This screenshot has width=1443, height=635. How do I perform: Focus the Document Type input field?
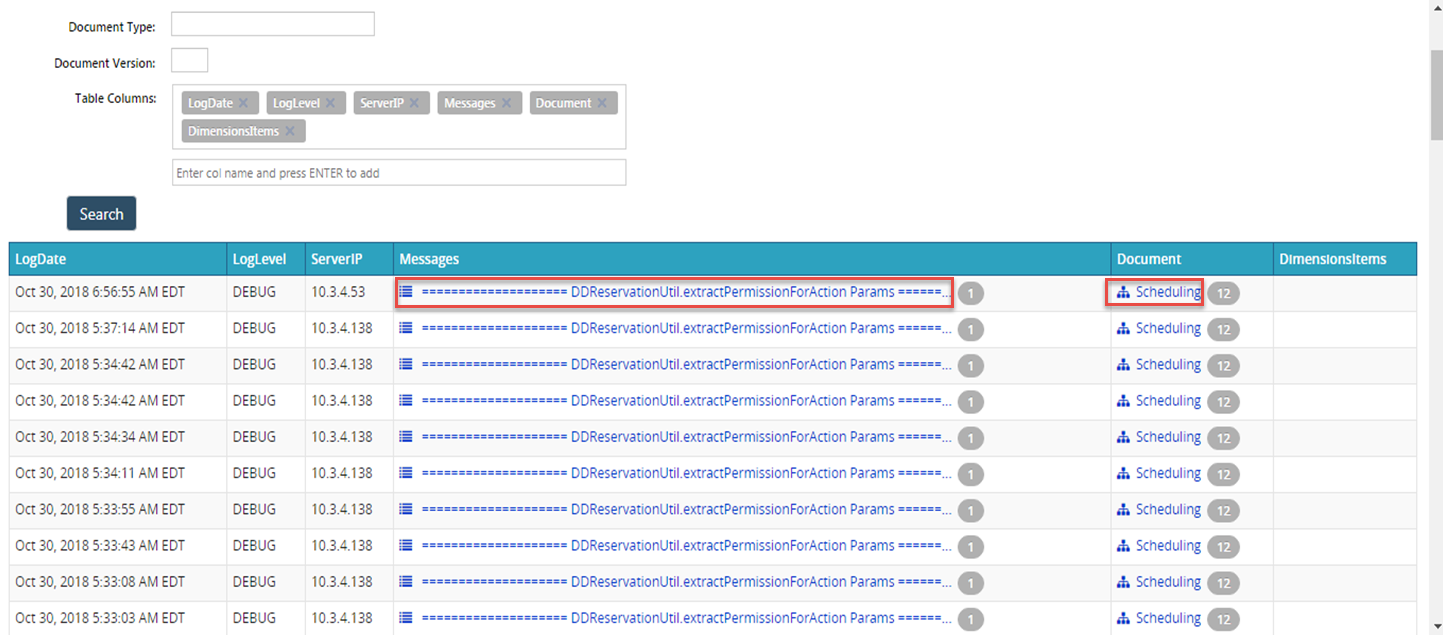coord(273,24)
